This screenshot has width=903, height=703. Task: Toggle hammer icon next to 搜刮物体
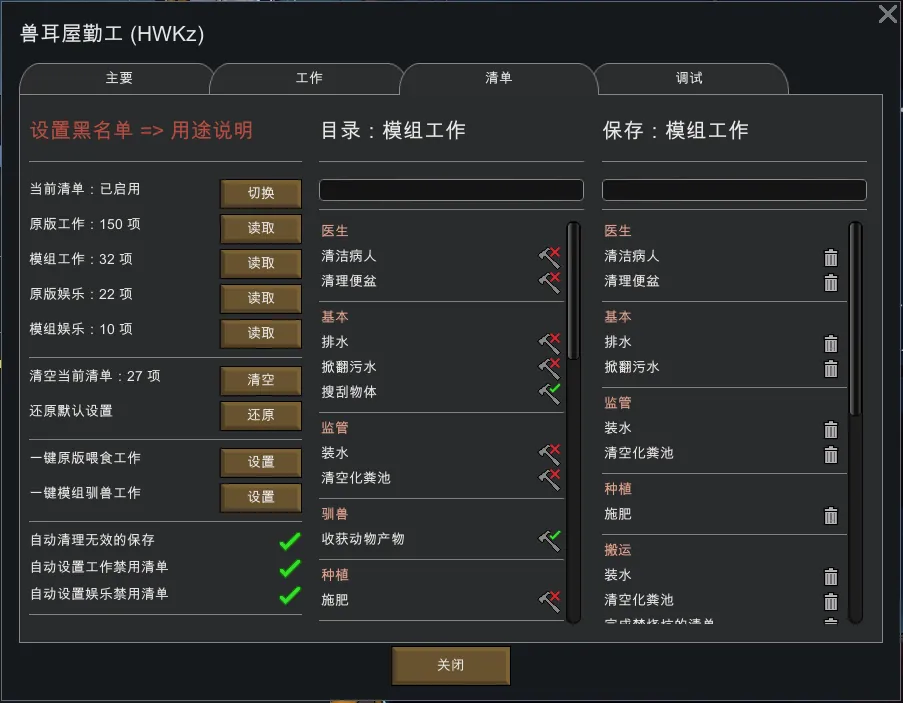coord(549,392)
